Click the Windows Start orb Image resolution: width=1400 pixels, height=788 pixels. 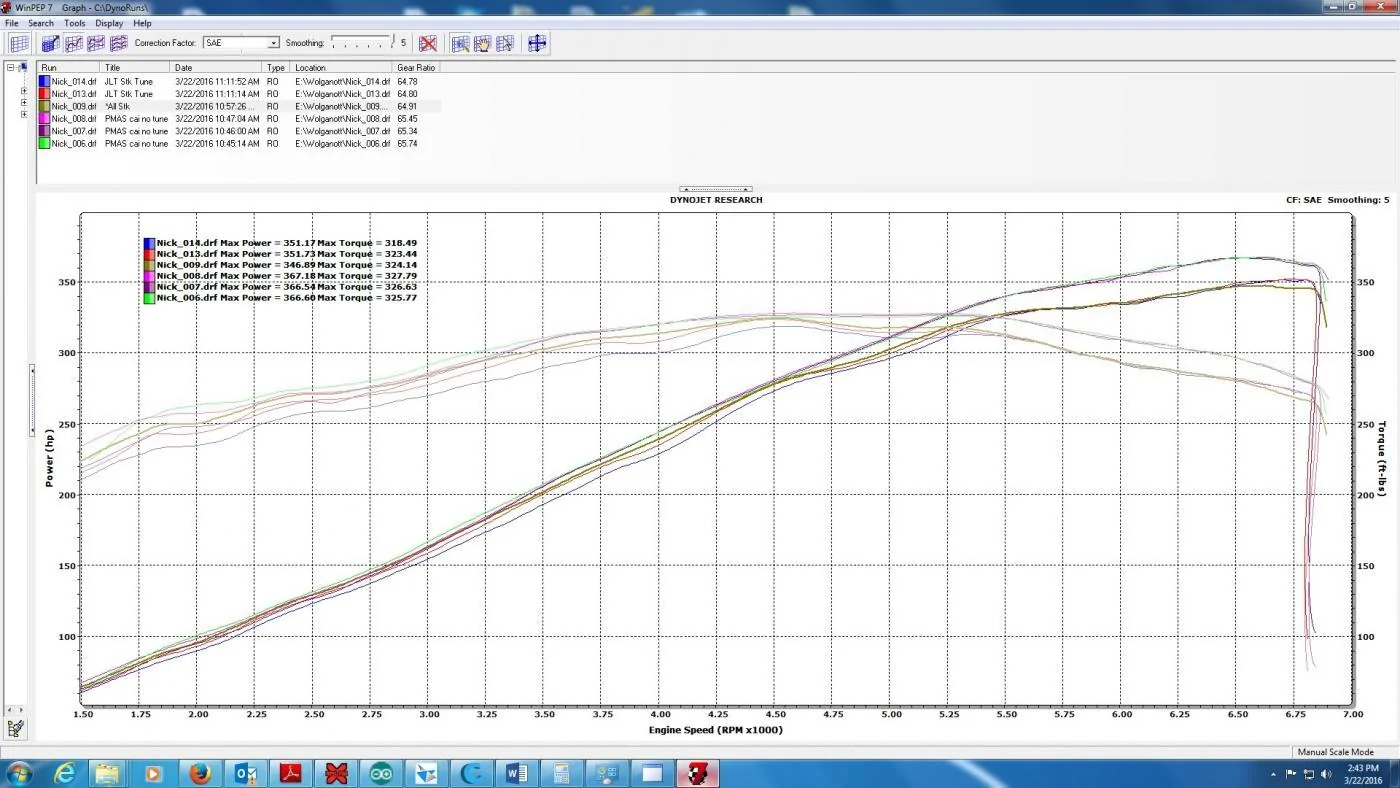click(19, 773)
